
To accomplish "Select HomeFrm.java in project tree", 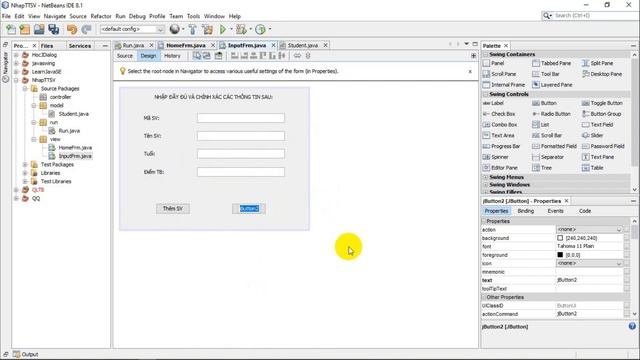I will tap(75, 147).
